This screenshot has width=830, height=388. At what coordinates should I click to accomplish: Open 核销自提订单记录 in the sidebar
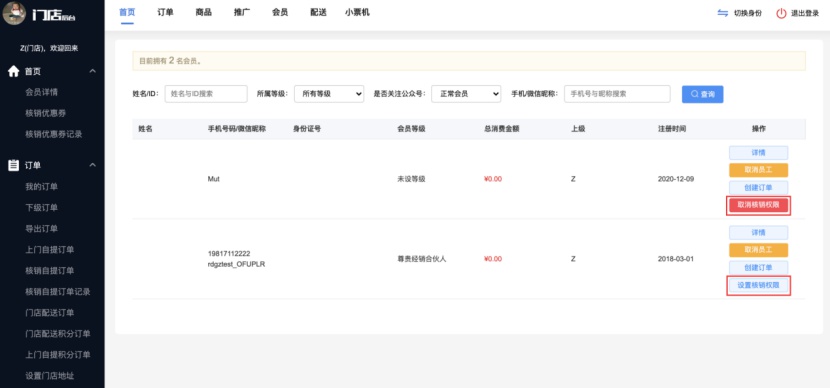pos(58,292)
